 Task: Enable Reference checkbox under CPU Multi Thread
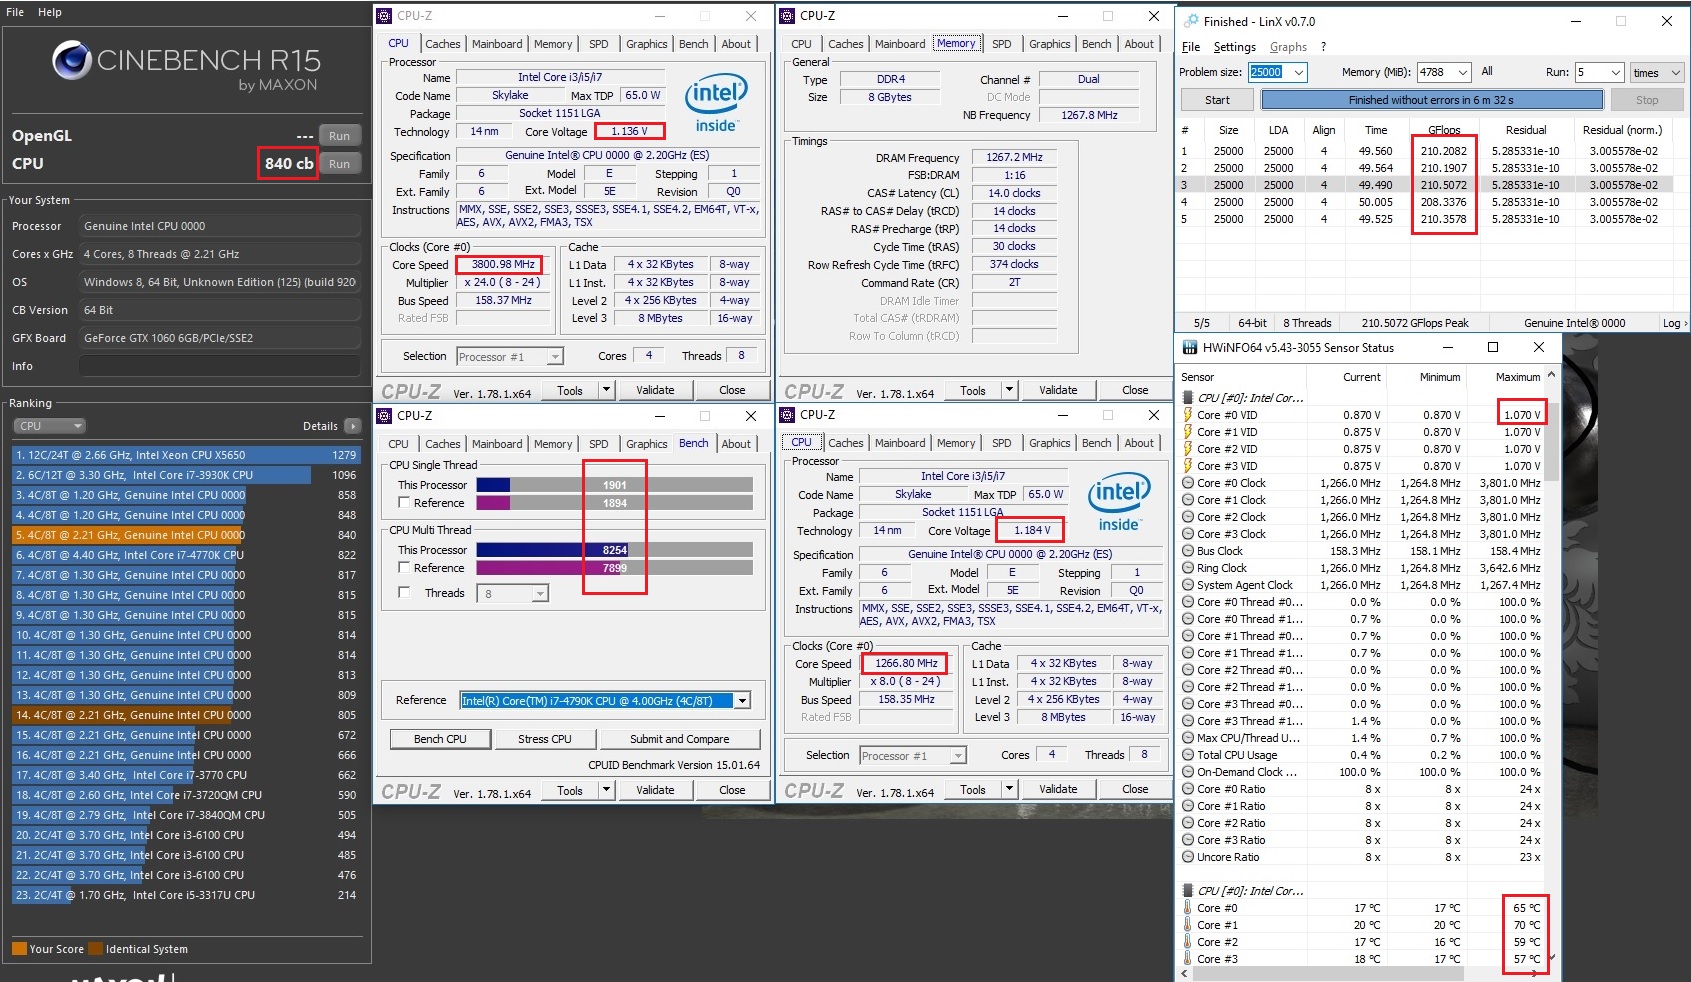pyautogui.click(x=404, y=567)
